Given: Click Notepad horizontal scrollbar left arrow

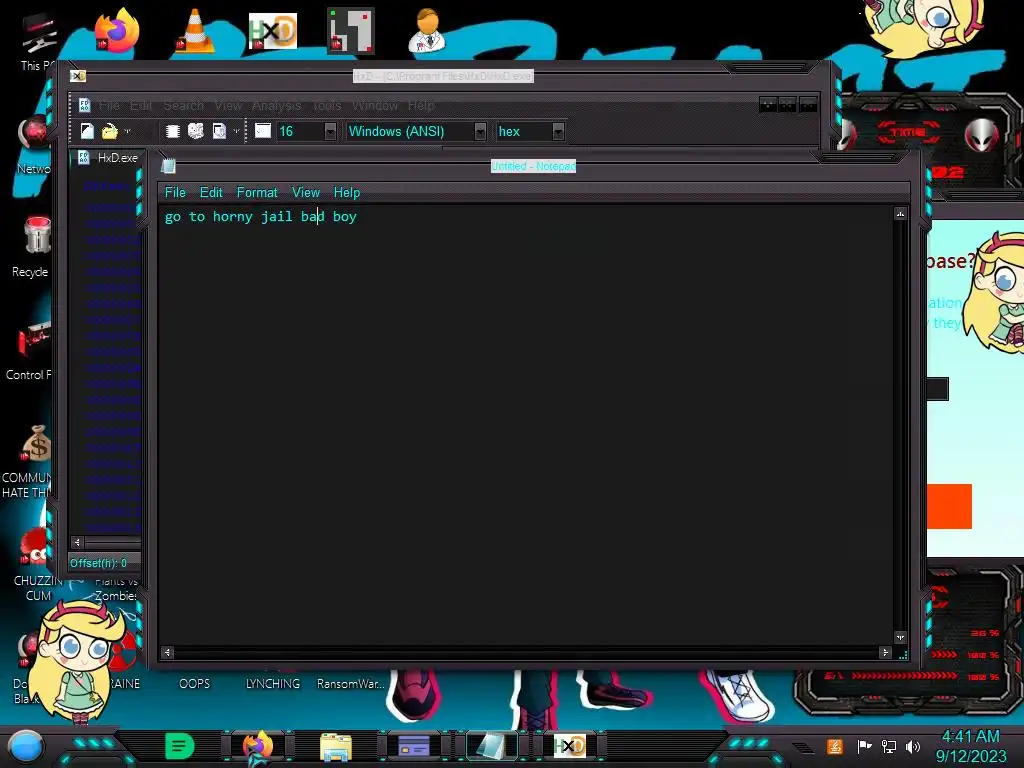Looking at the screenshot, I should (x=167, y=652).
